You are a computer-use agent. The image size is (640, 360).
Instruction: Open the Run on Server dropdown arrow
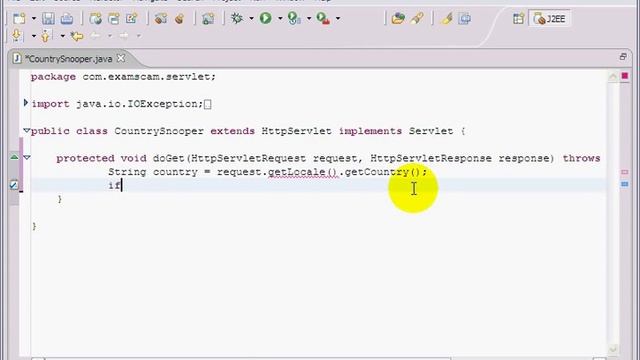pos(309,19)
